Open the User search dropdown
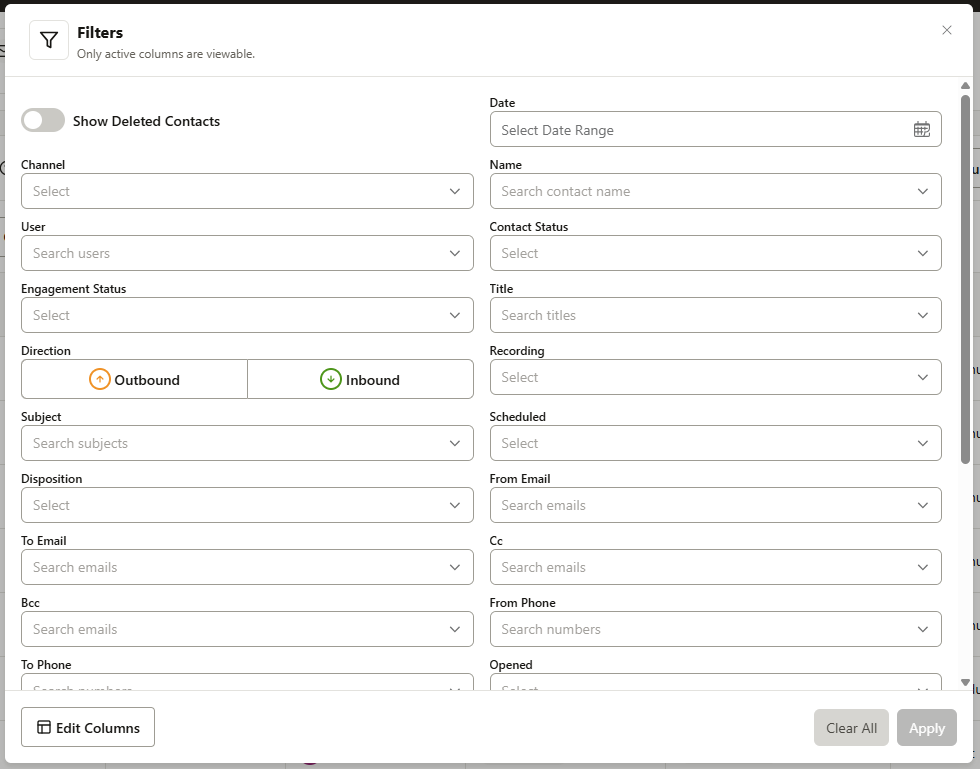Viewport: 980px width, 769px height. (x=247, y=253)
